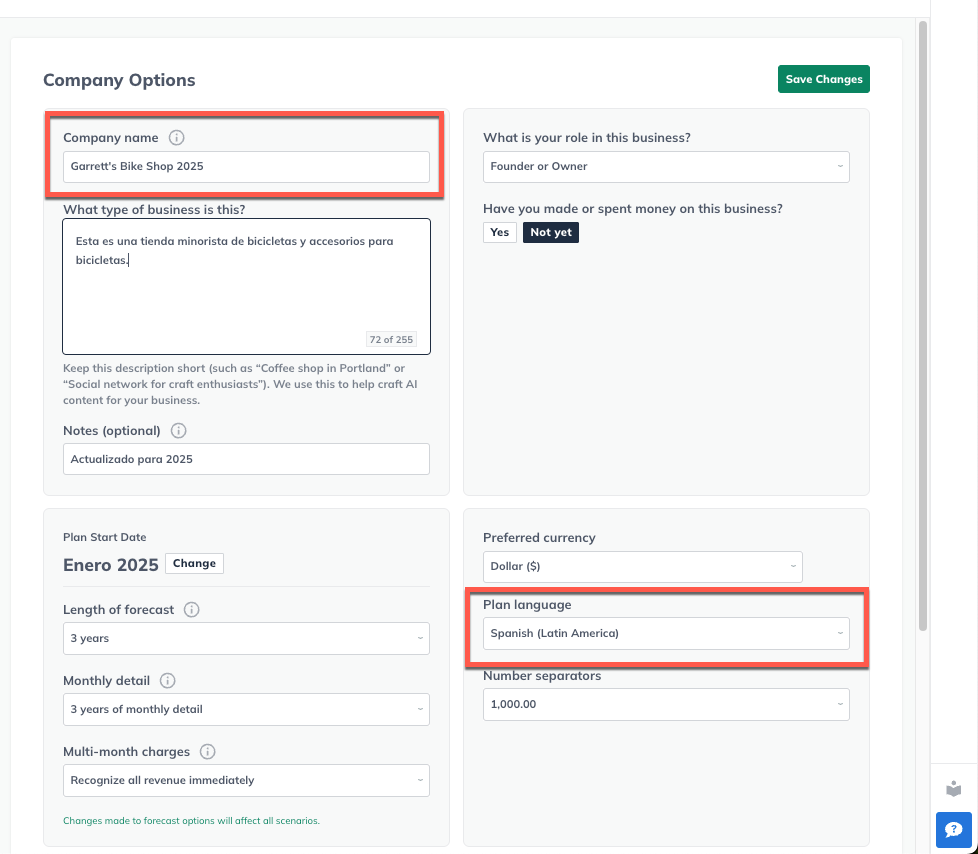Change Plan language from Spanish (Latin America)
978x854 pixels.
click(665, 633)
